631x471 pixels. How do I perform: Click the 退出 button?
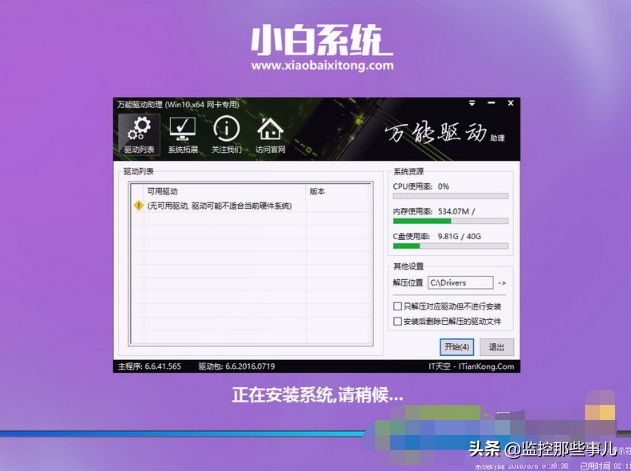click(496, 347)
